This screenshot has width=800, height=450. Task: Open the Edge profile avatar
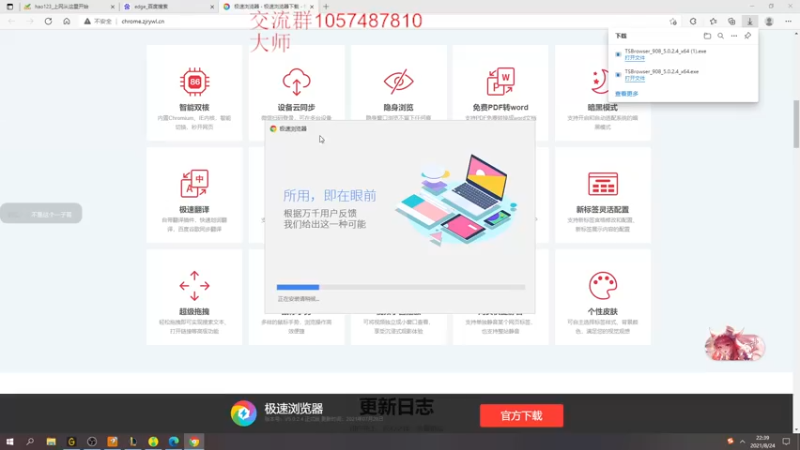[769, 21]
